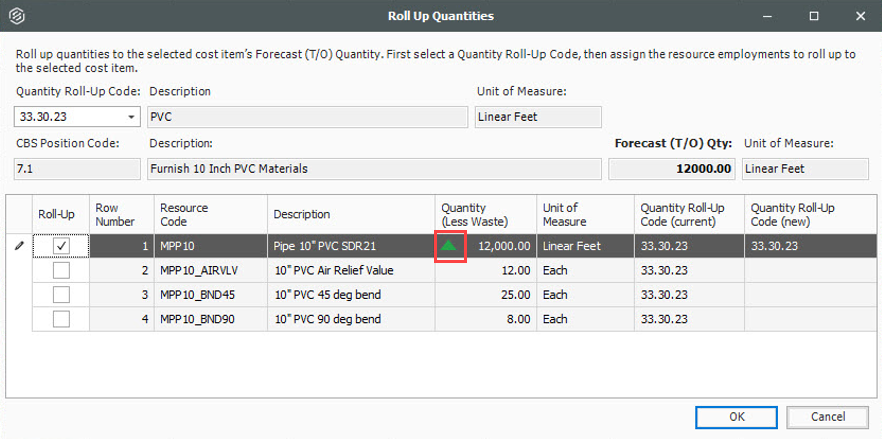Screen dimensions: 882x439
Task: Click the CBS Position Code field
Action: (x=77, y=169)
